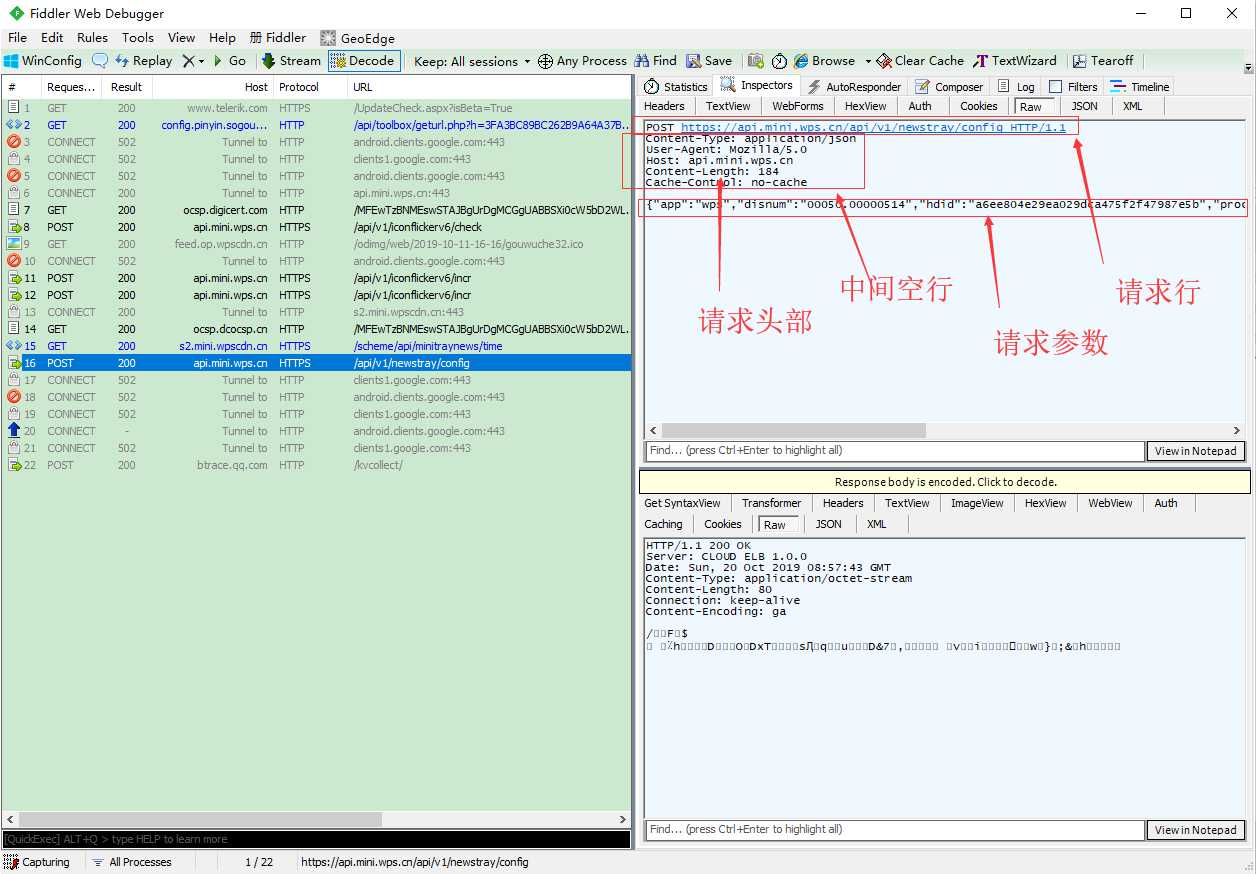Click Clear Cache
This screenshot has height=874, width=1256.
pos(921,61)
